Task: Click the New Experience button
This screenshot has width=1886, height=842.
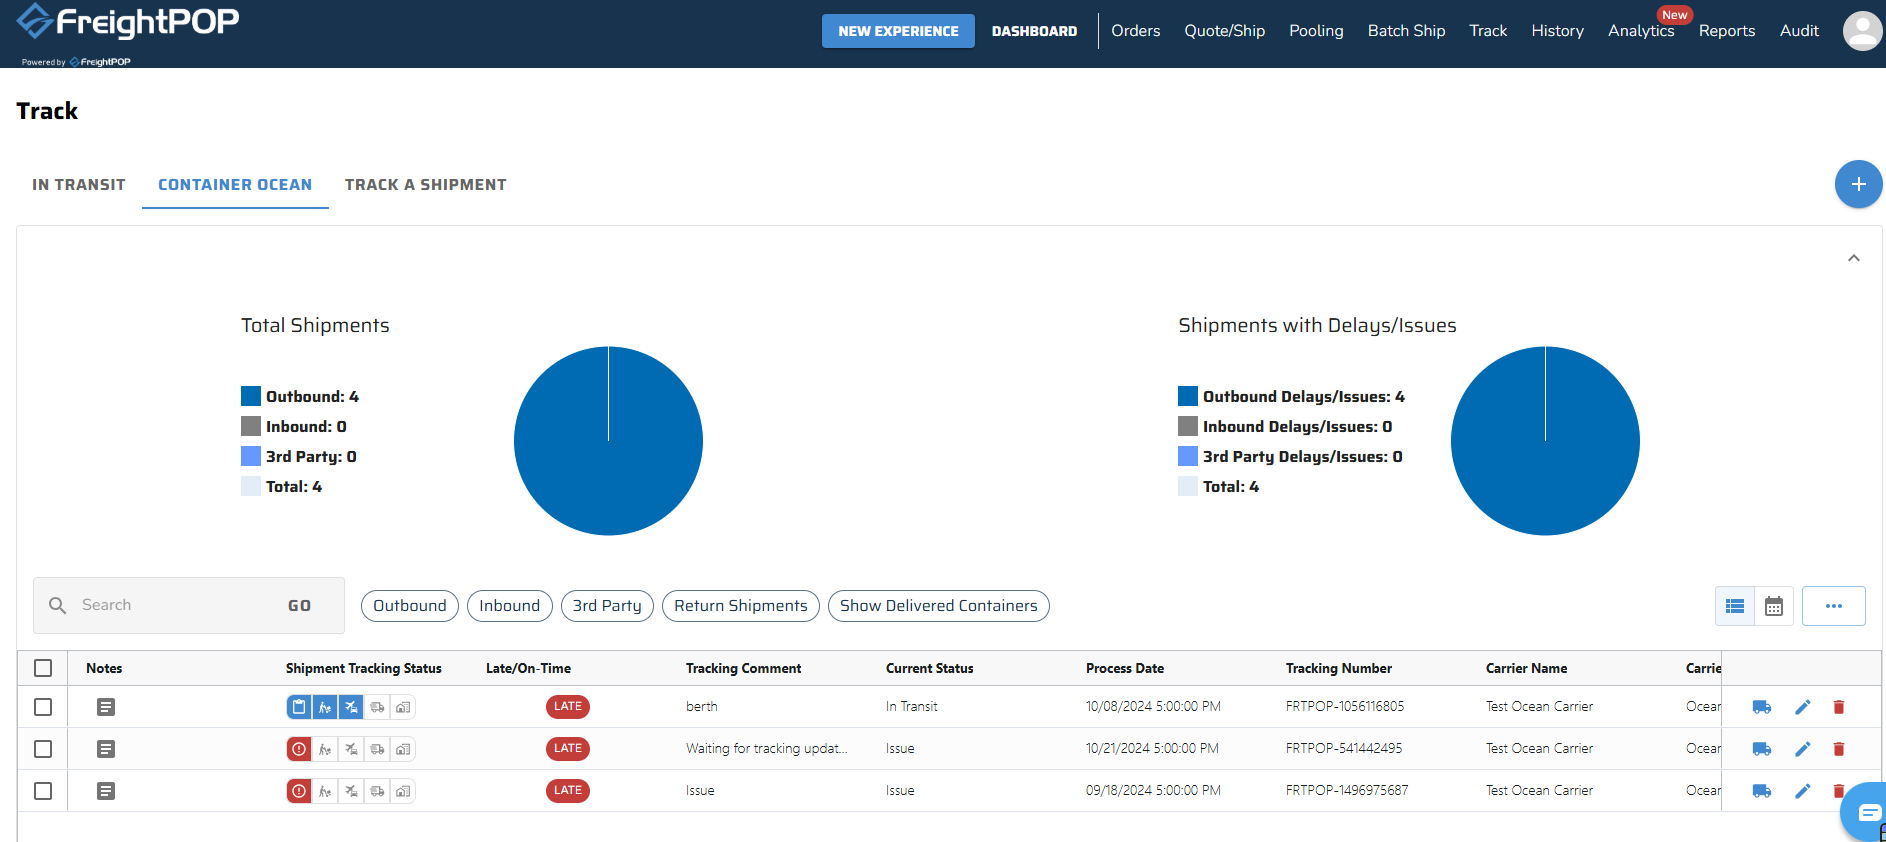Action: pyautogui.click(x=898, y=31)
